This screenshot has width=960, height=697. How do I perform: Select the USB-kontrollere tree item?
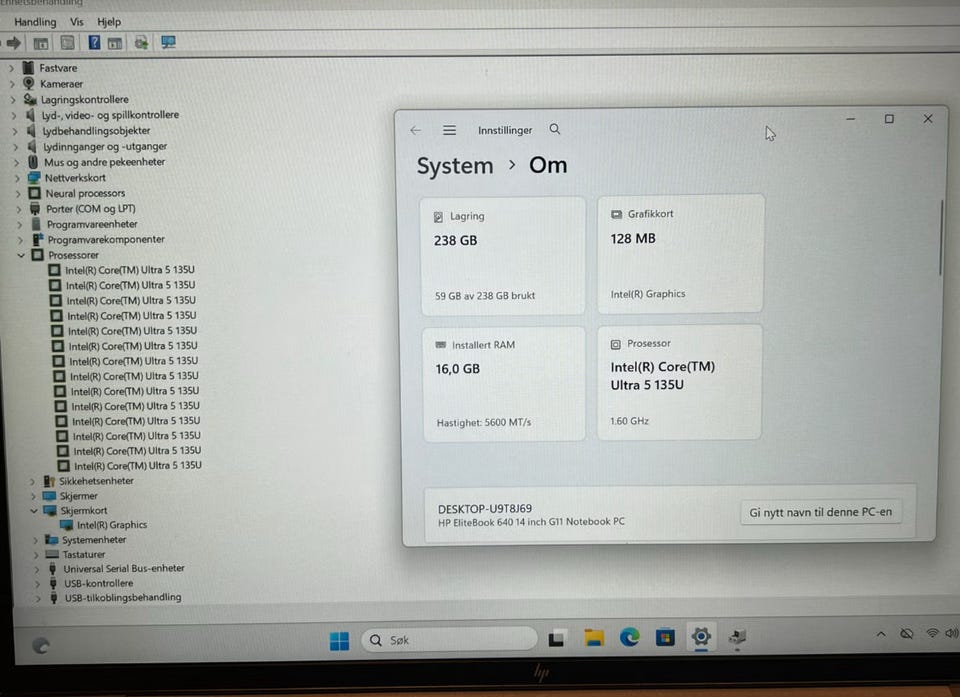99,584
